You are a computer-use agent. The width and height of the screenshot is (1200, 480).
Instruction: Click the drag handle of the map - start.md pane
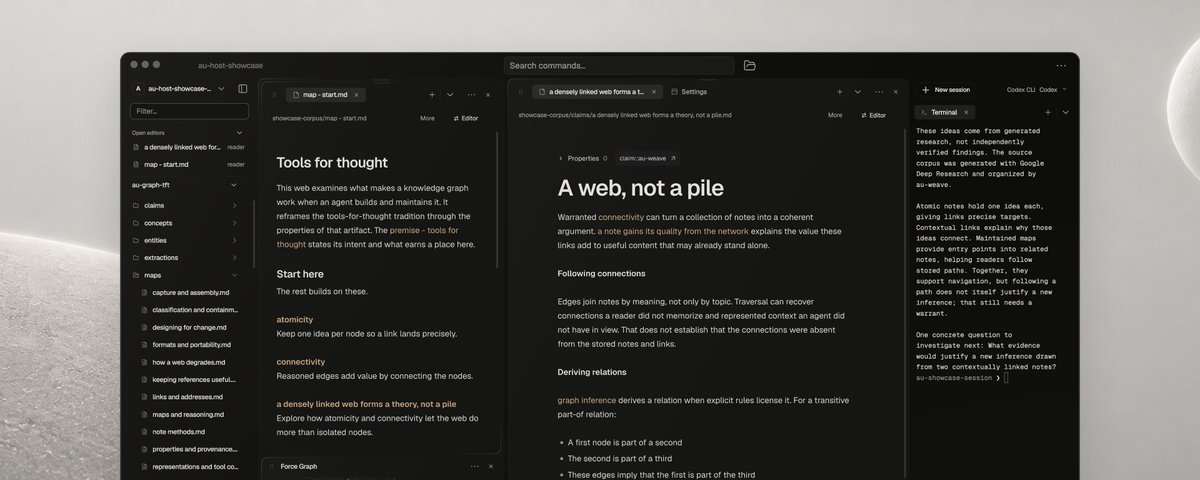coord(273,94)
